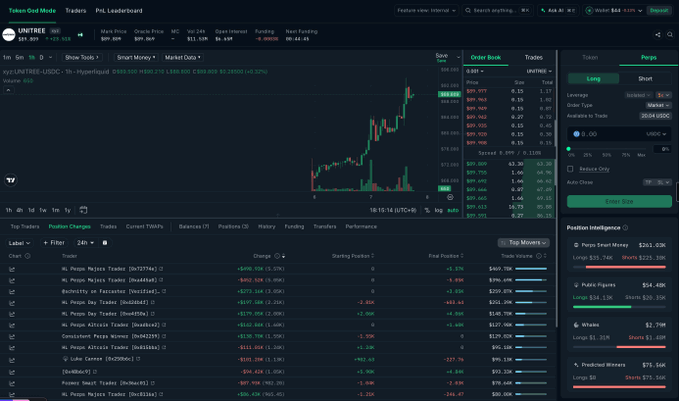
Task: Click the + Filter button
Action: (54, 243)
